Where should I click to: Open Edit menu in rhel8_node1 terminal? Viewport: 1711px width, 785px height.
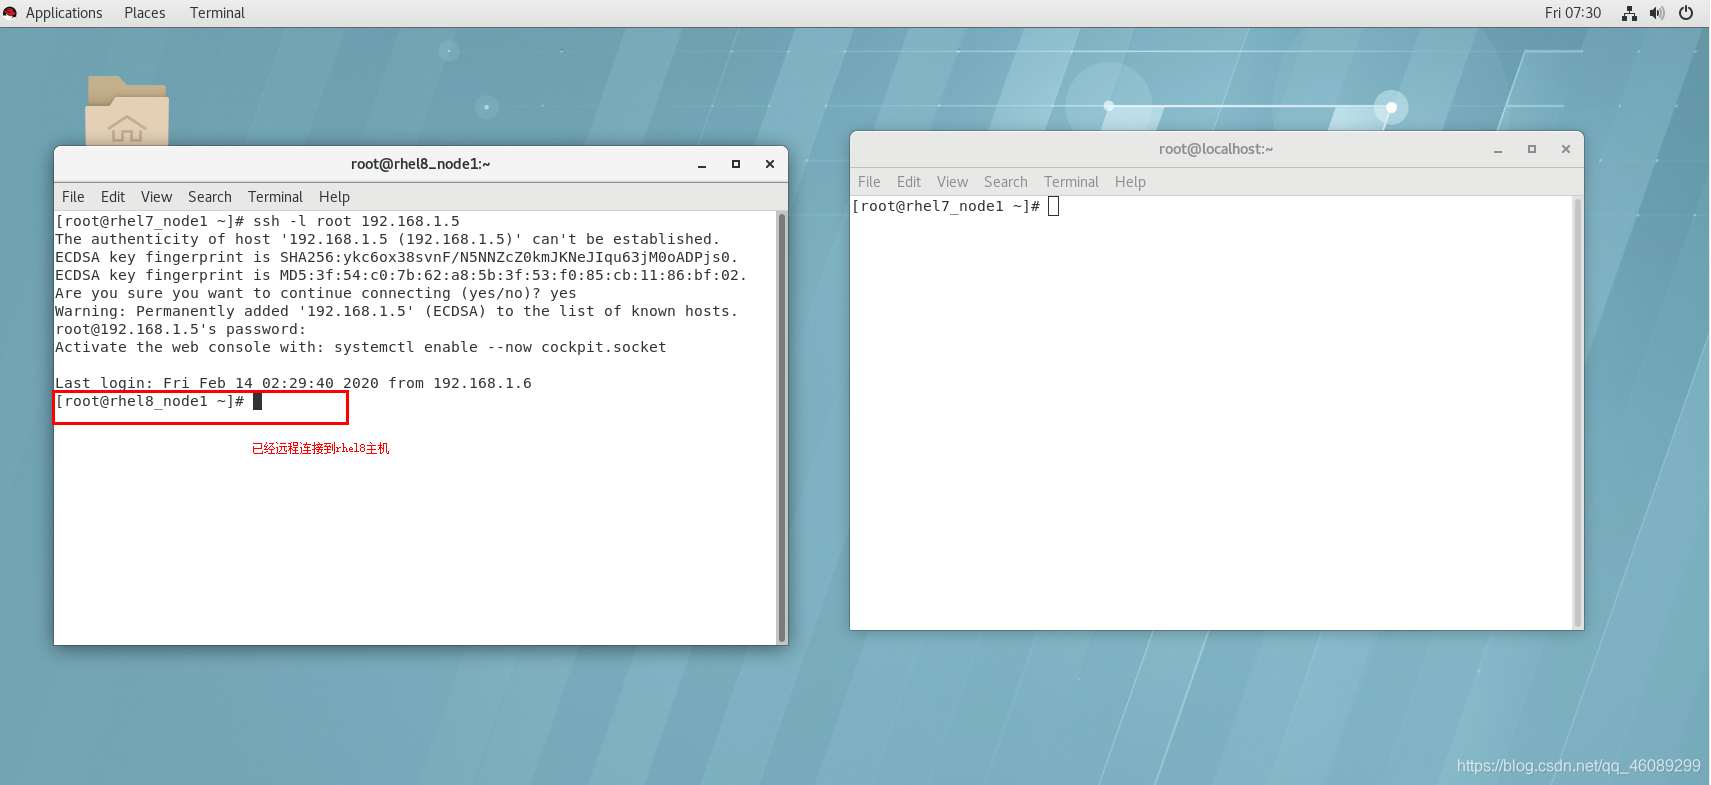(x=113, y=197)
